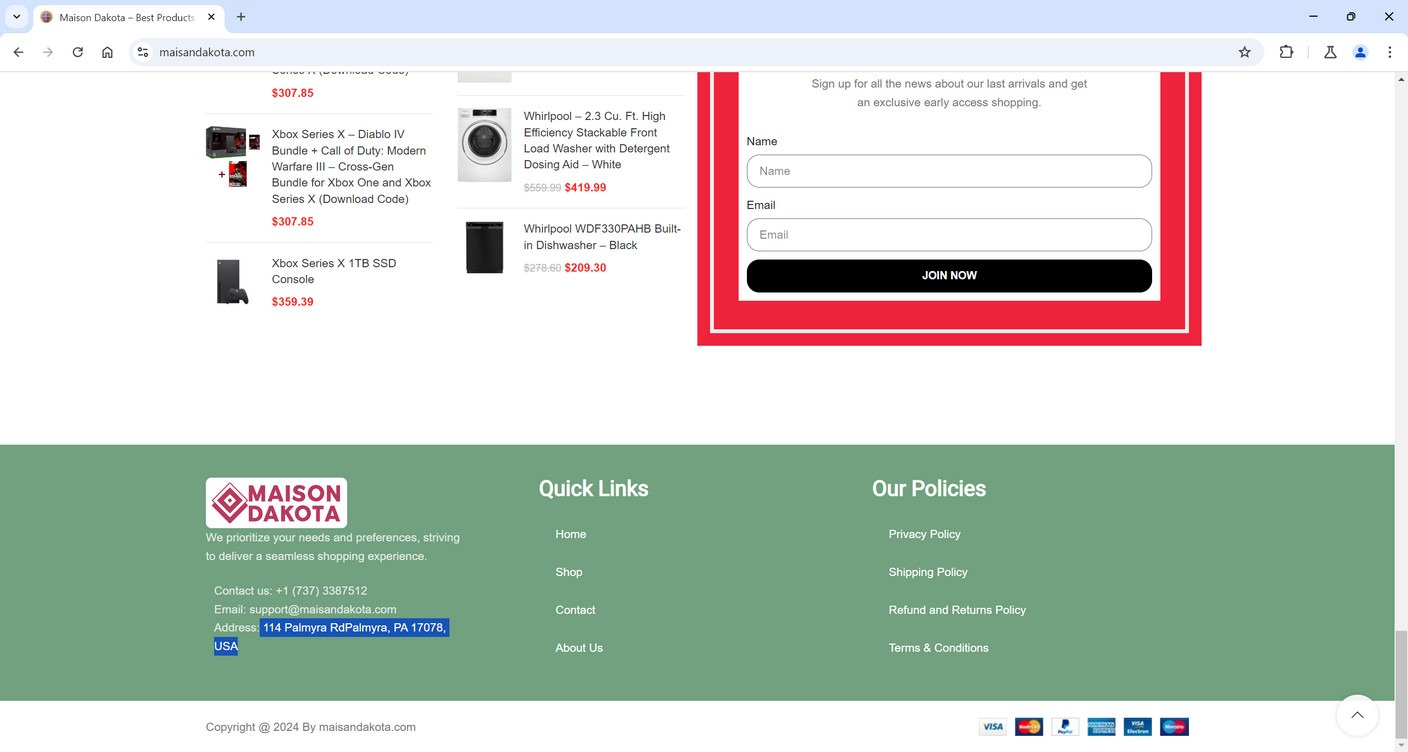Click the American Express payment icon
The image size is (1408, 752).
pyautogui.click(x=1101, y=727)
